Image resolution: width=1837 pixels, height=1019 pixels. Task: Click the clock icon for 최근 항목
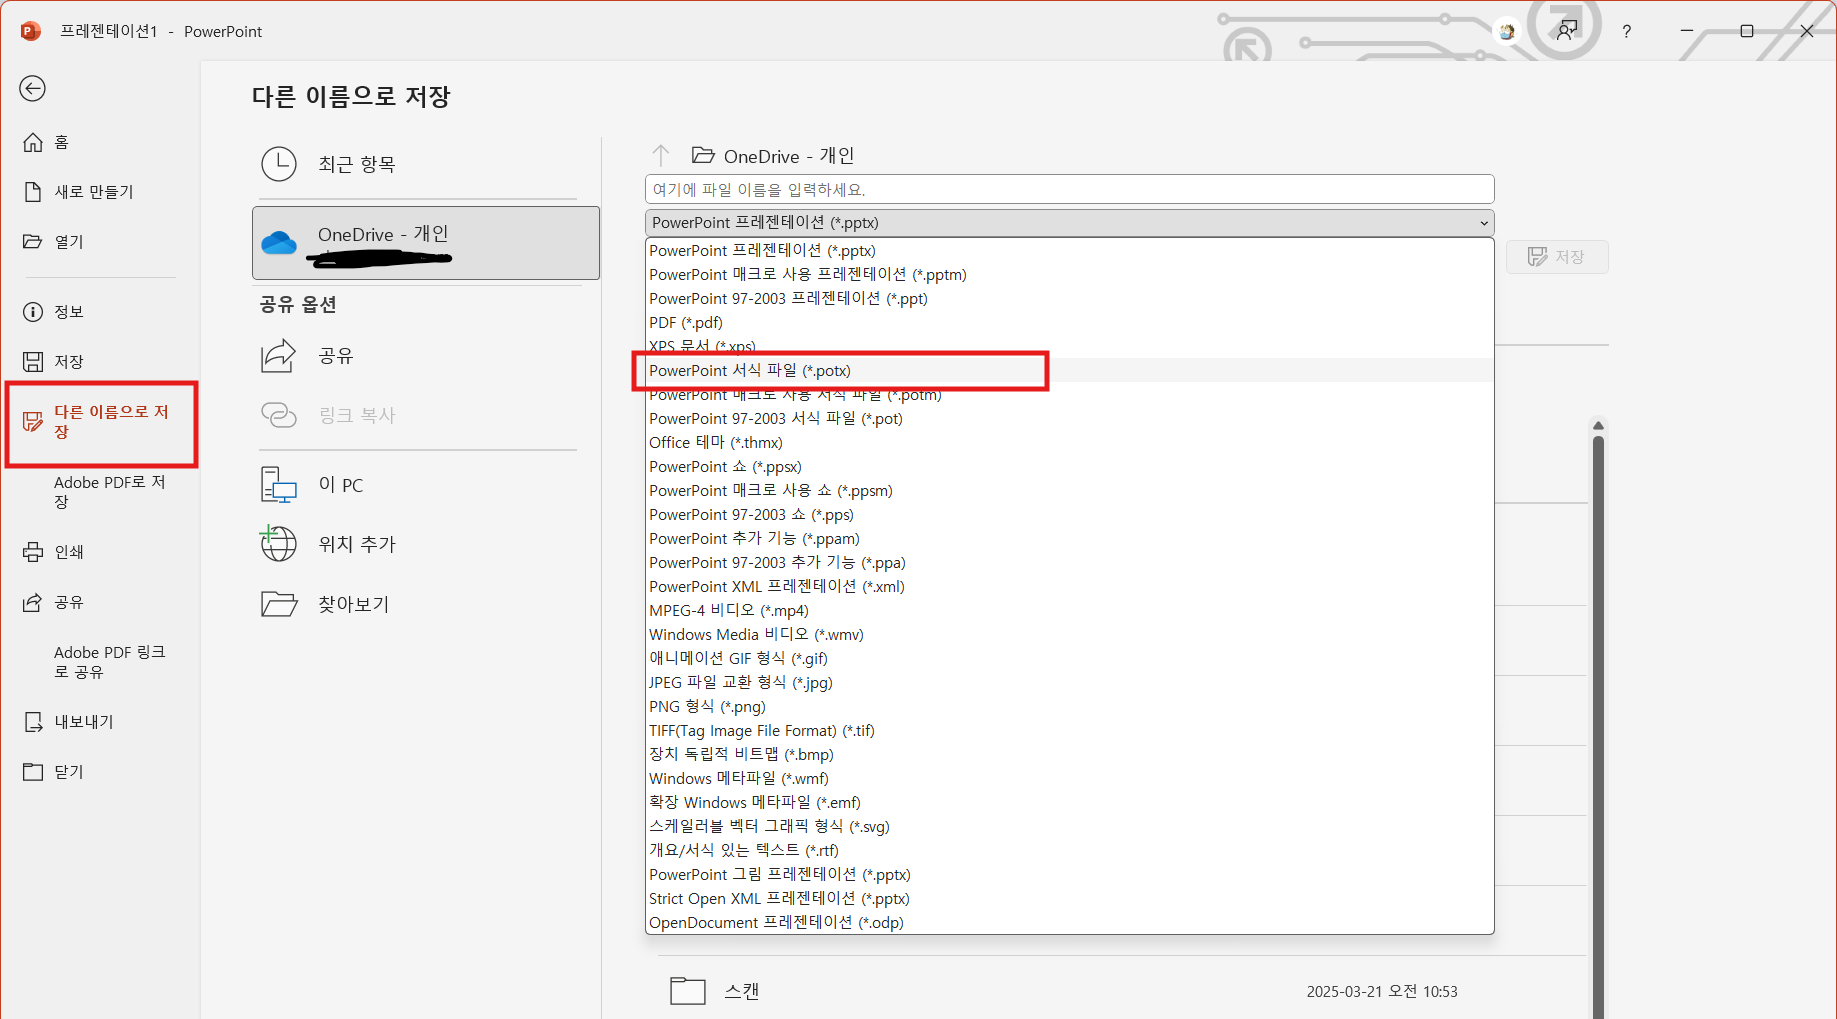pos(279,164)
